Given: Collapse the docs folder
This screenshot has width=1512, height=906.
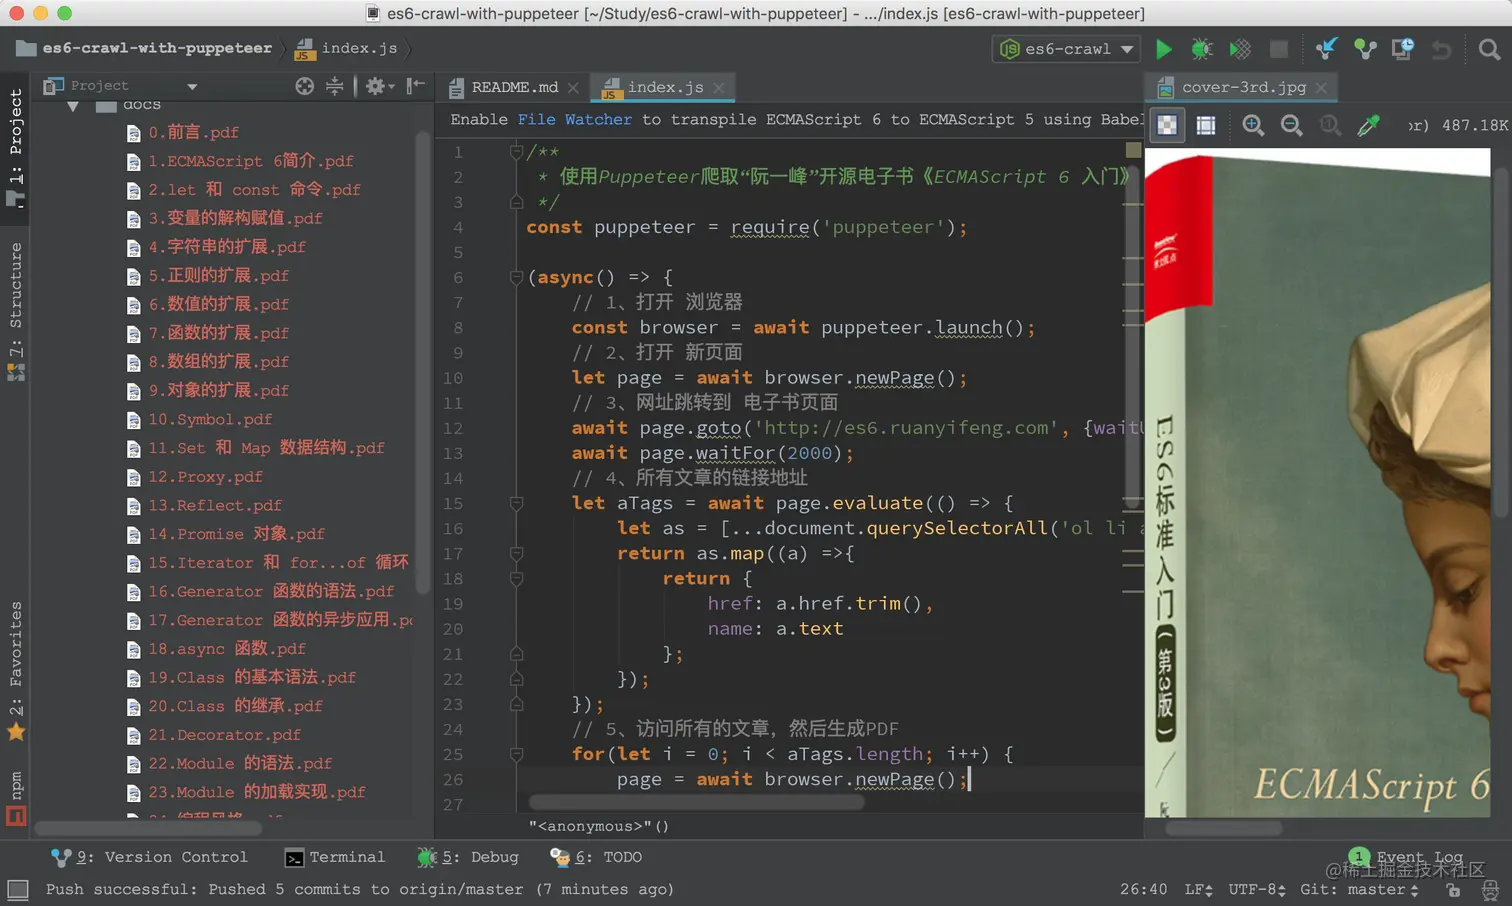Looking at the screenshot, I should tap(73, 105).
